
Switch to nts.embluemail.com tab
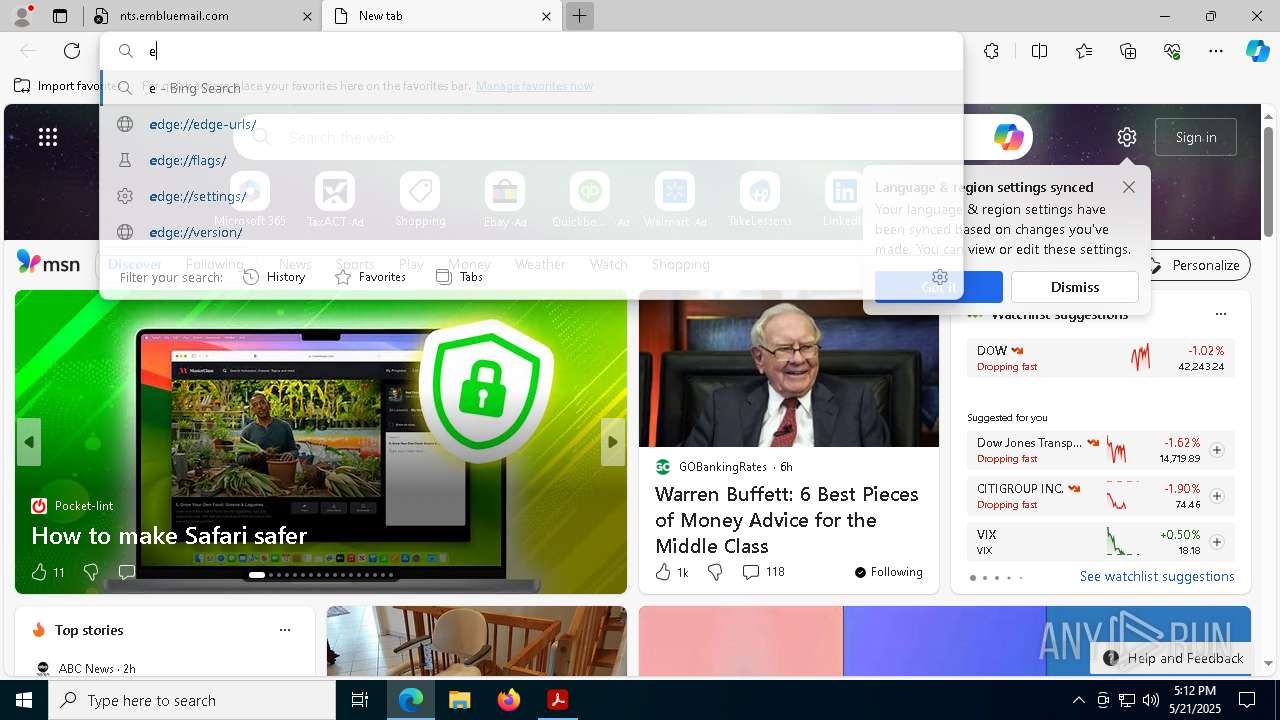coord(203,16)
